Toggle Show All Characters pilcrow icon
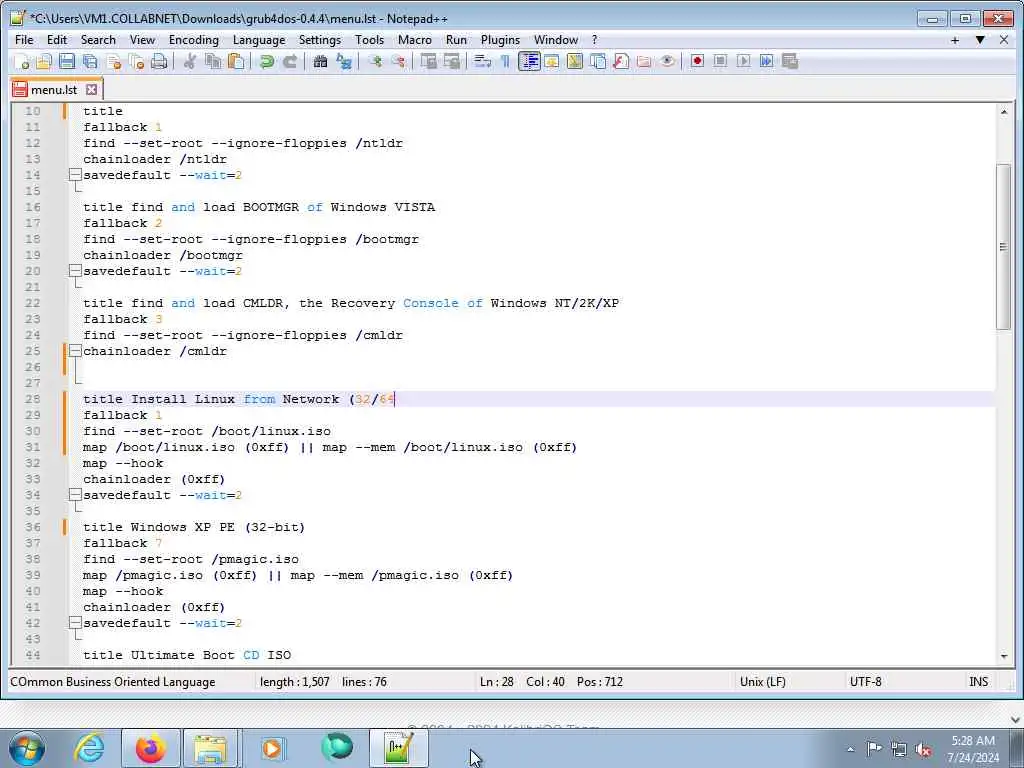The image size is (1024, 768). 505,61
